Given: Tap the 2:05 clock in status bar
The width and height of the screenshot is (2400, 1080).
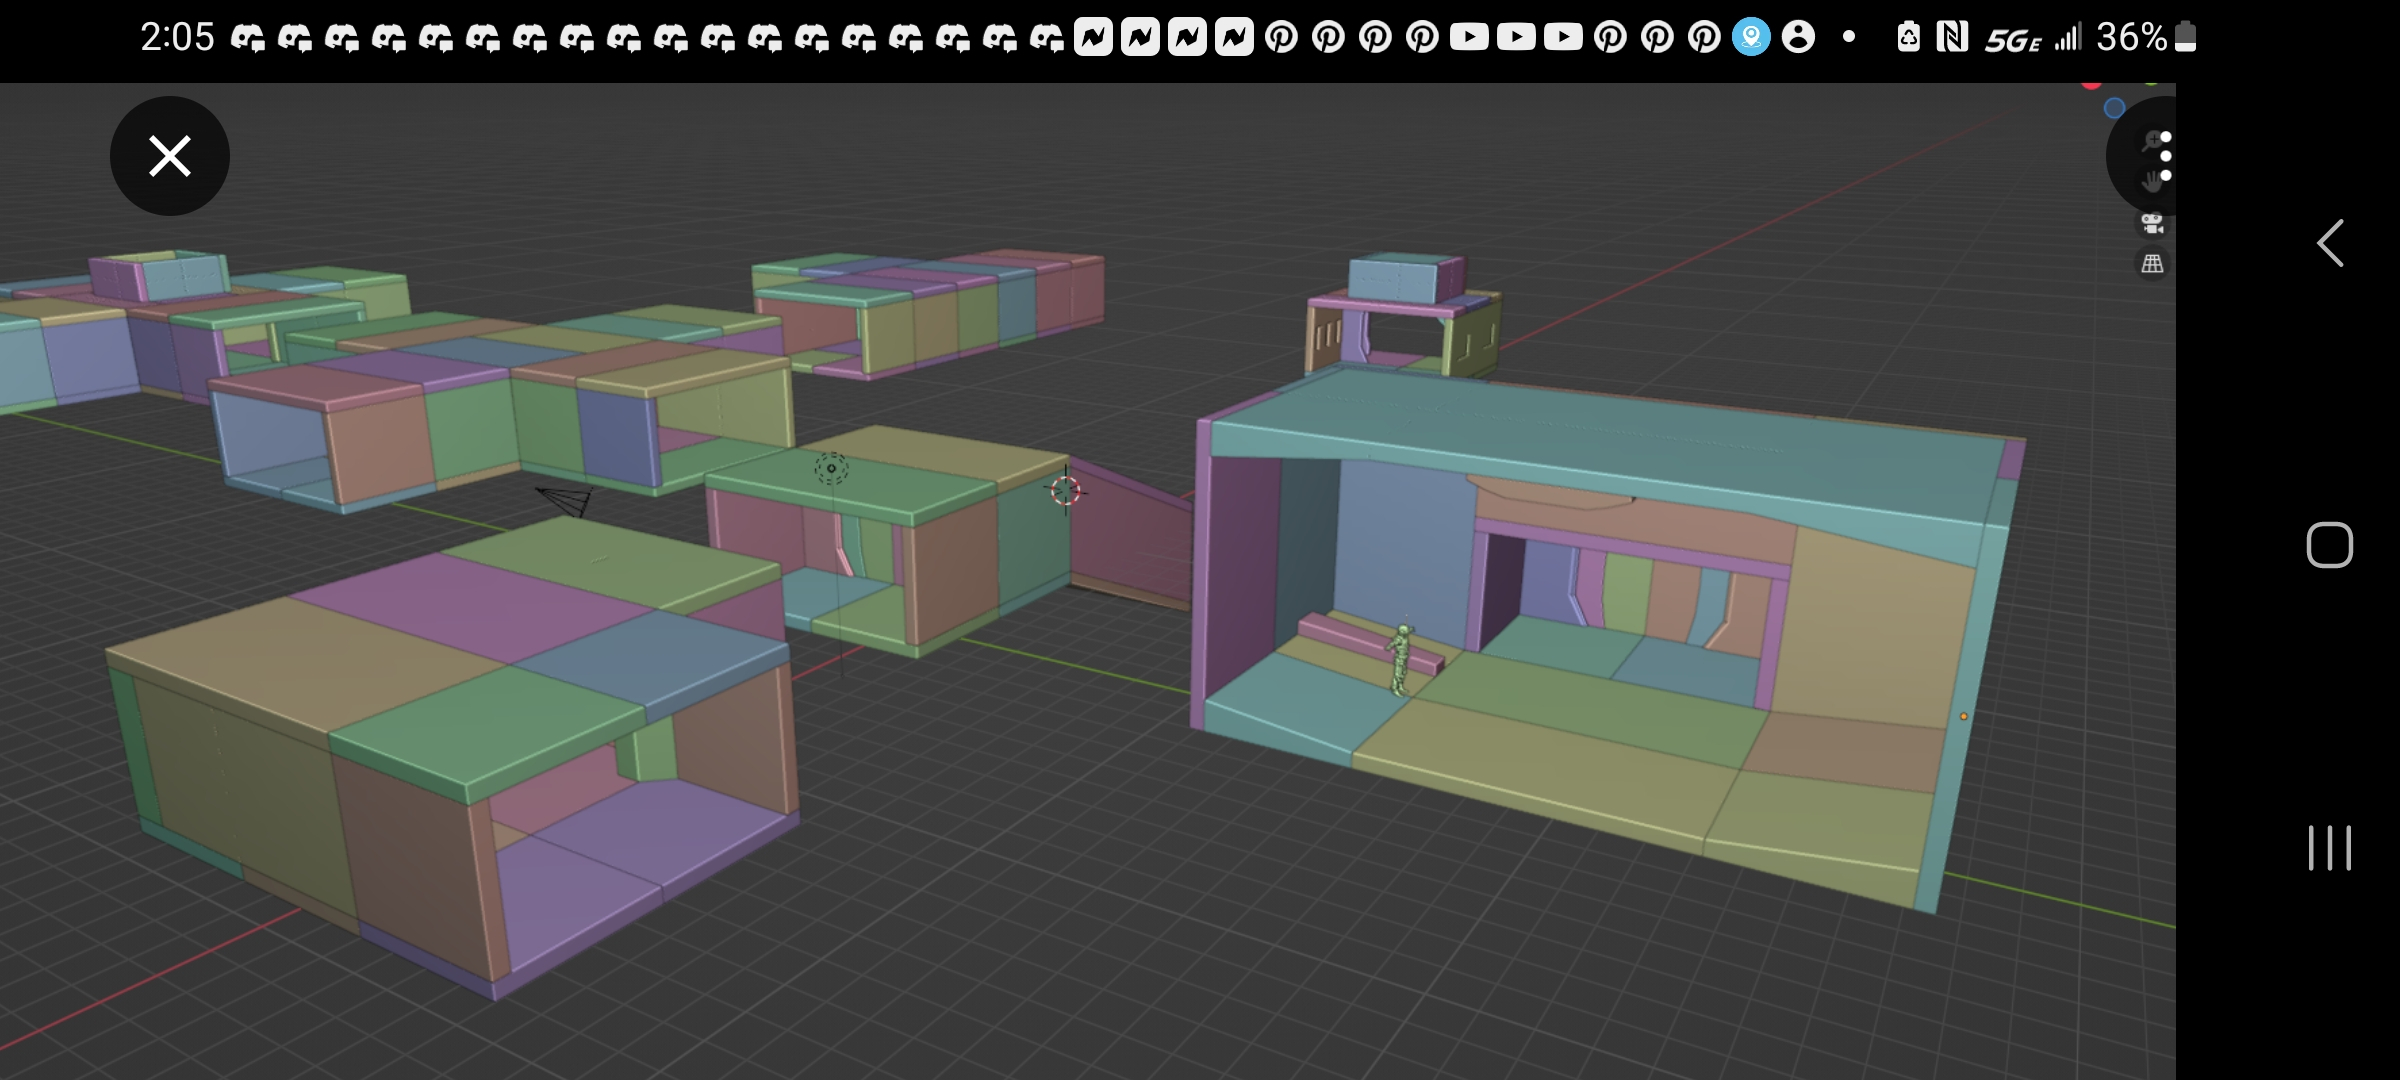Looking at the screenshot, I should coord(177,37).
